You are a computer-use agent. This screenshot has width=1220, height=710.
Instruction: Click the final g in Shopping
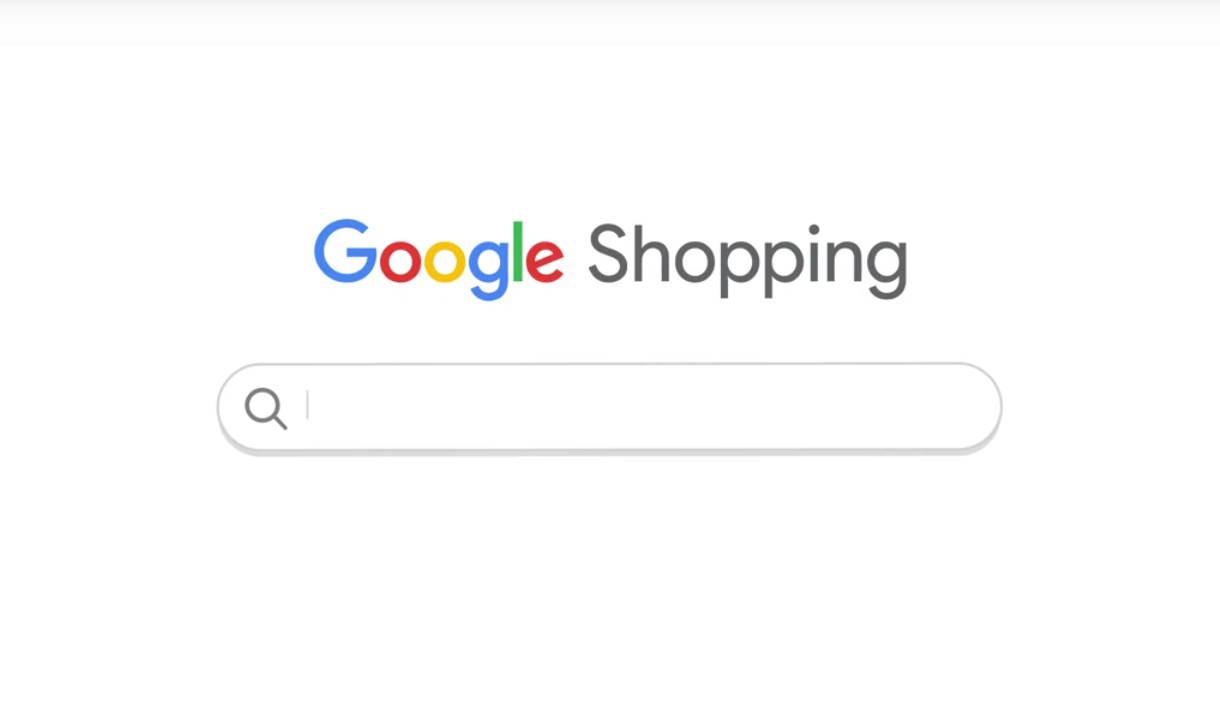886,270
